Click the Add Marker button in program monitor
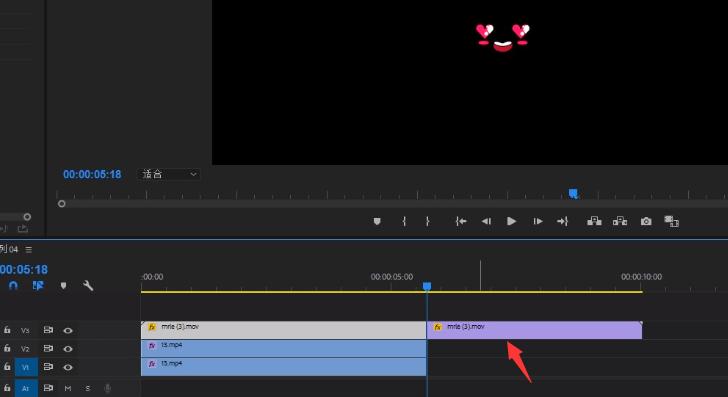Screen dimensions: 728x397 pos(377,221)
